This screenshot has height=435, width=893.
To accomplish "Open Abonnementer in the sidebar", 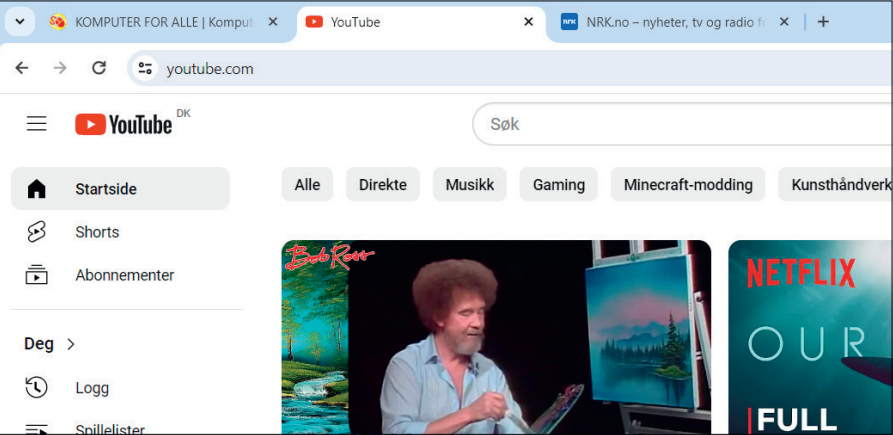I will tap(120, 276).
